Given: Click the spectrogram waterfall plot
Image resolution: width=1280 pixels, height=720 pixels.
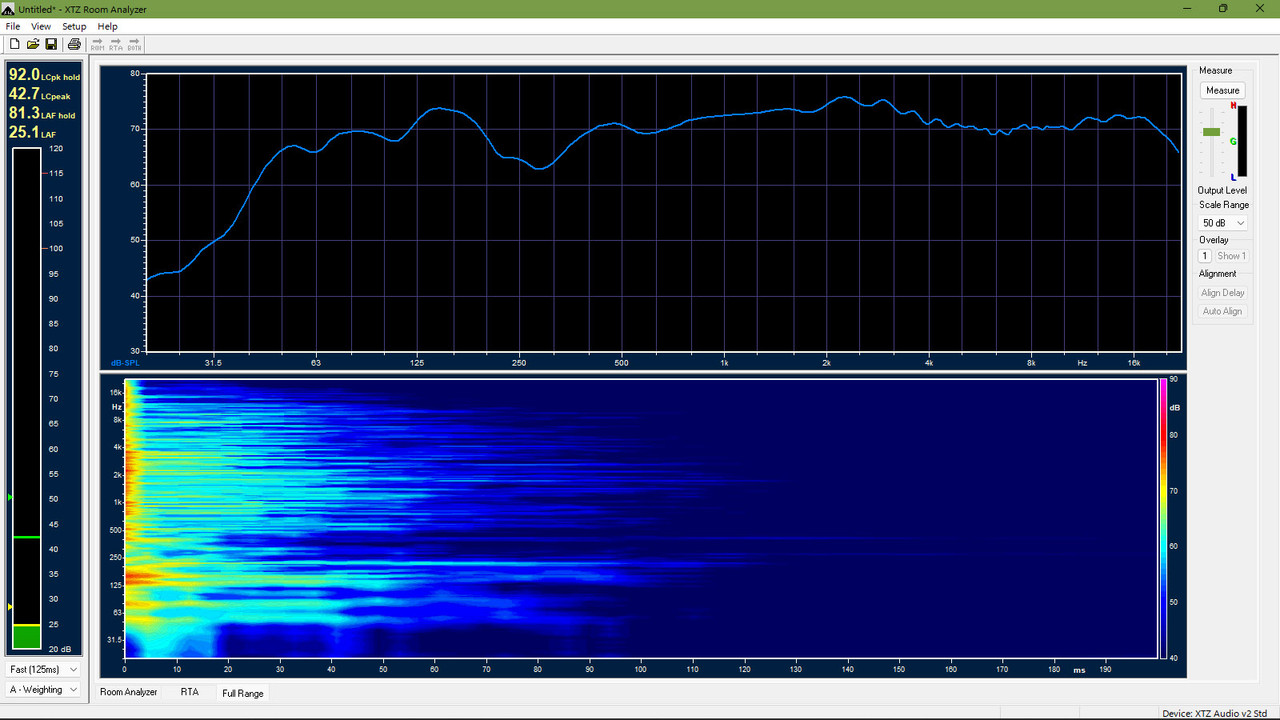Looking at the screenshot, I should pos(639,518).
